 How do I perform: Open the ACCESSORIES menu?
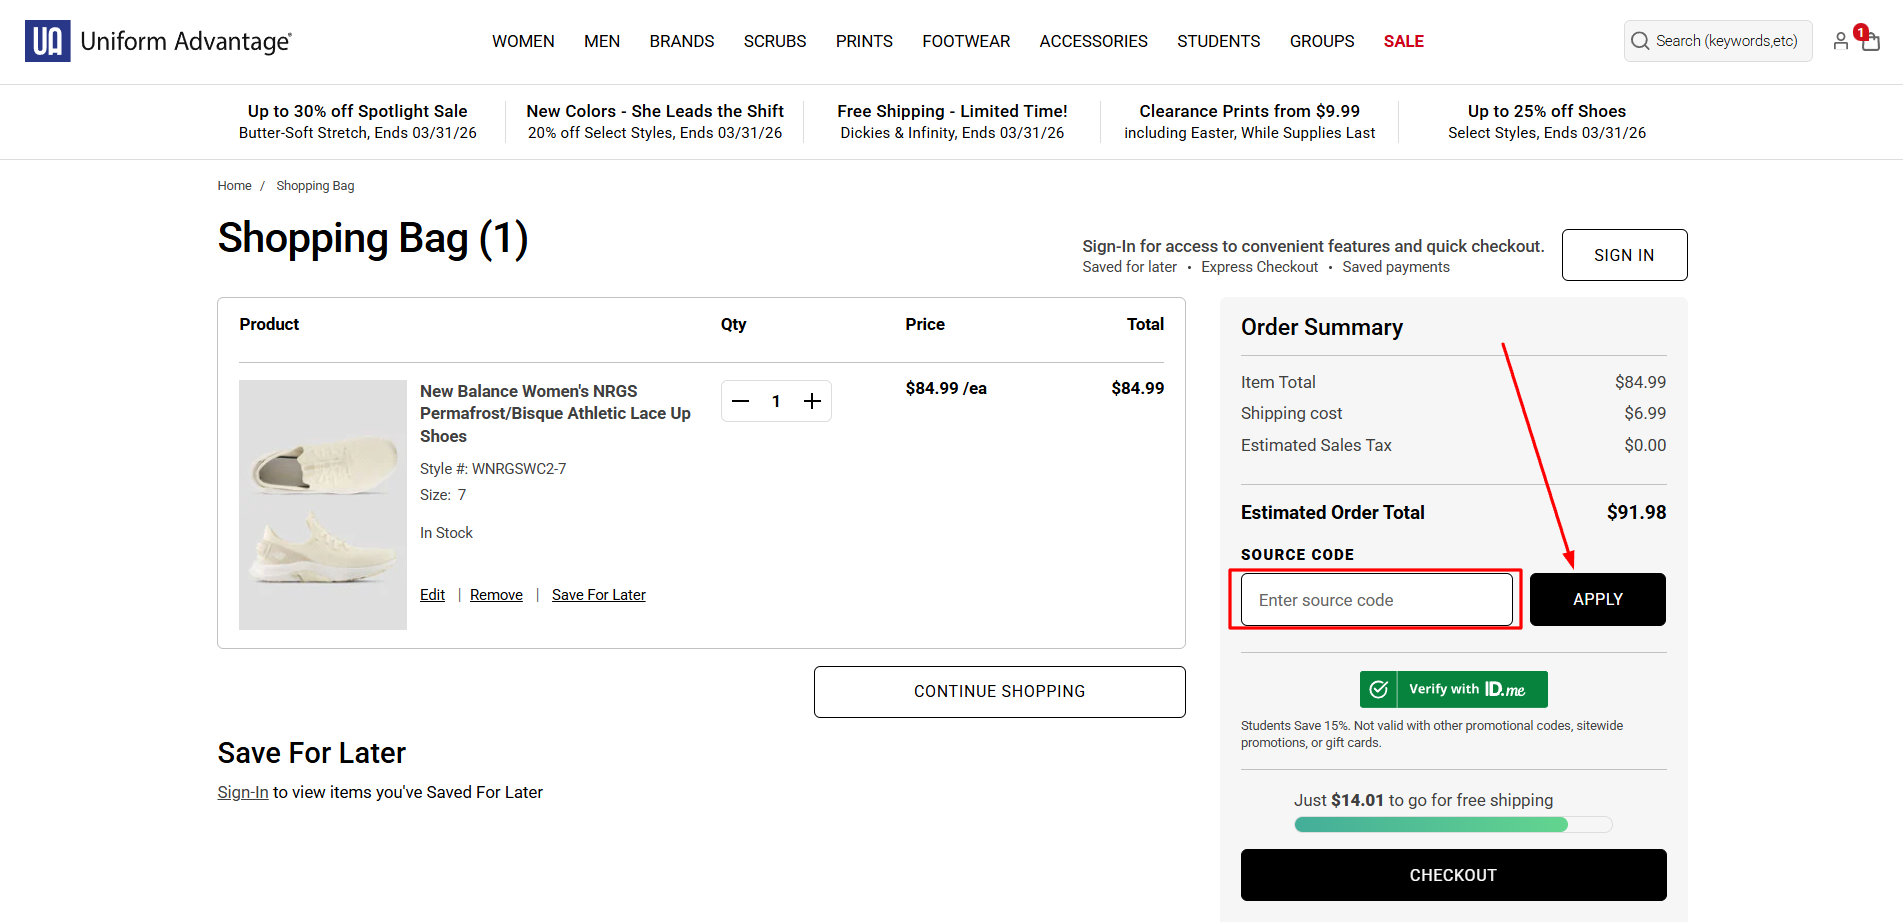point(1094,41)
